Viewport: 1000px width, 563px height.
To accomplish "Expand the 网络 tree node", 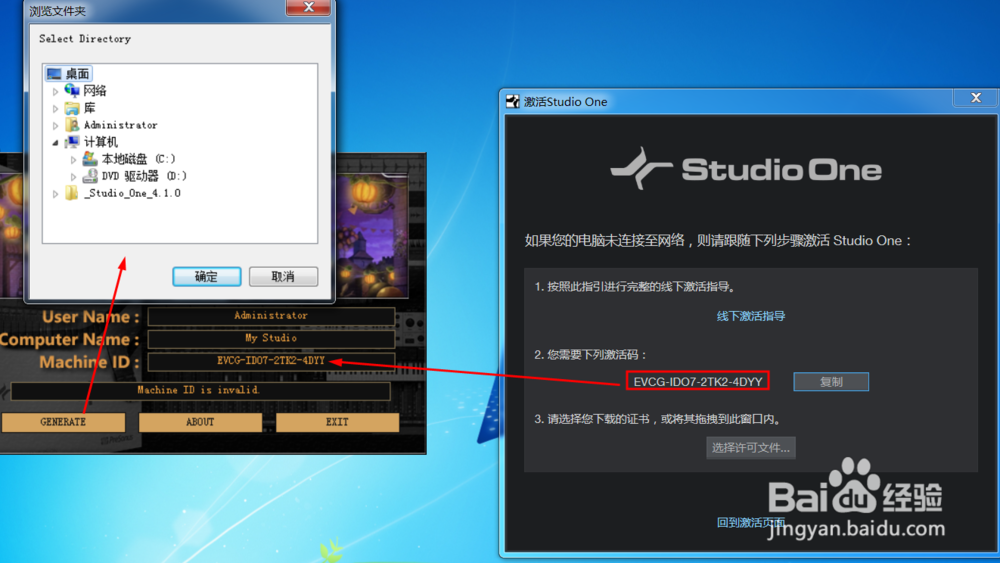I will tap(55, 92).
